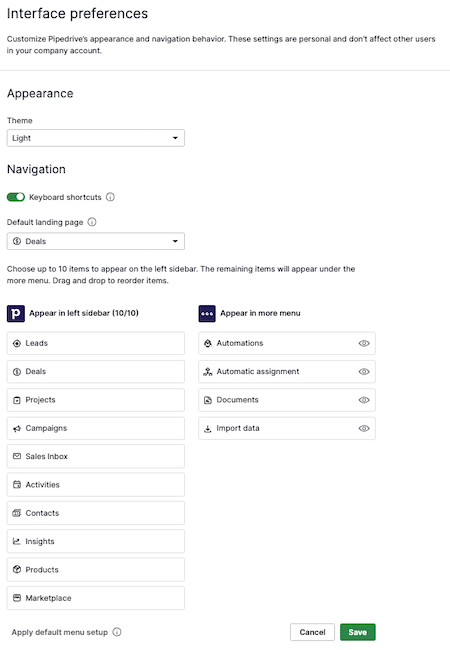
Task: Toggle the Keyboard shortcuts switch
Action: pyautogui.click(x=16, y=197)
